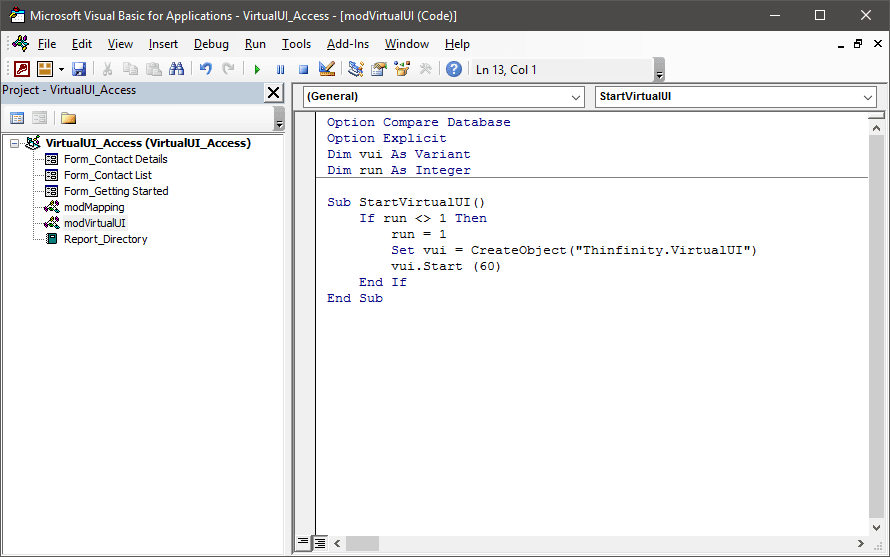Open toolbar options overflow arrow
890x557 pixels.
(659, 70)
